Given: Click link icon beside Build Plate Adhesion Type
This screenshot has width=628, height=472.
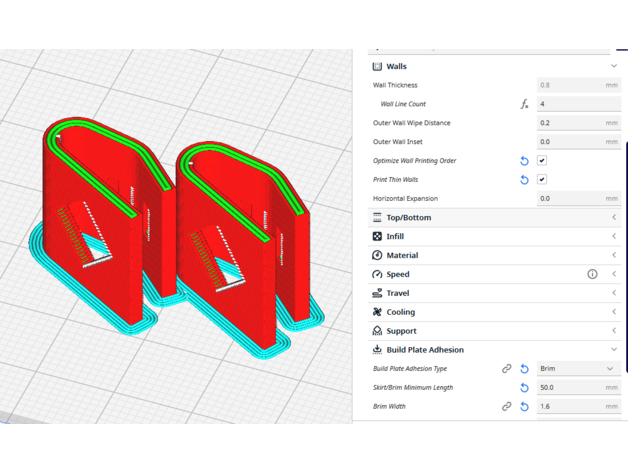Looking at the screenshot, I should tap(506, 369).
